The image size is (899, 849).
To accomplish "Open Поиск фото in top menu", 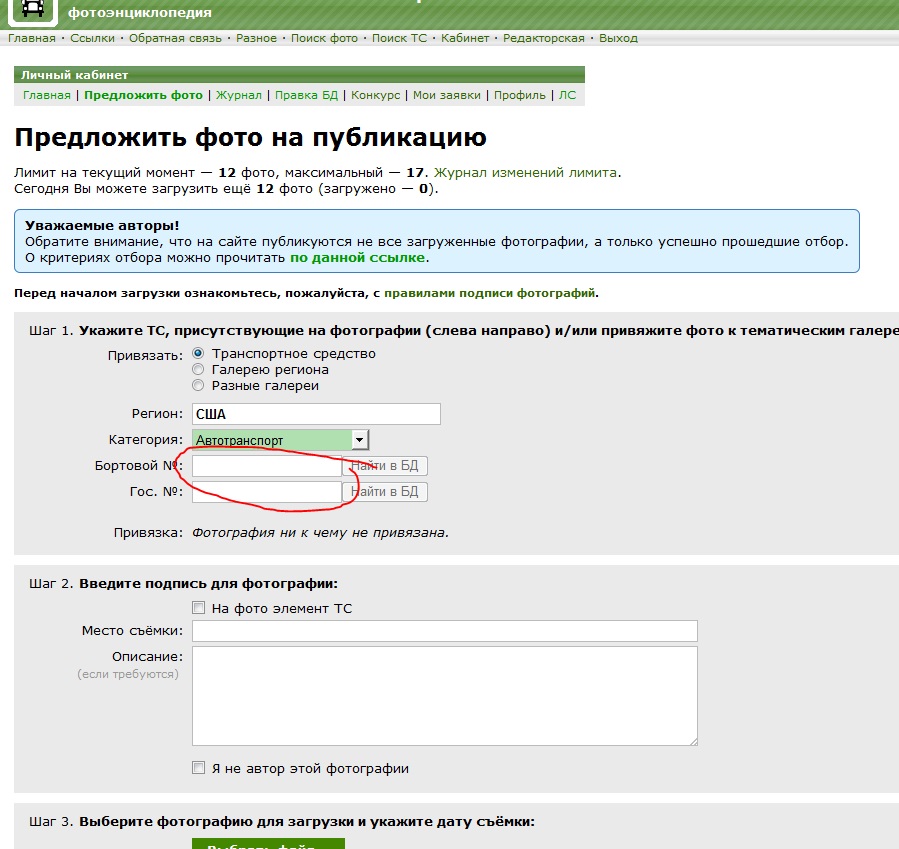I will click(x=324, y=38).
